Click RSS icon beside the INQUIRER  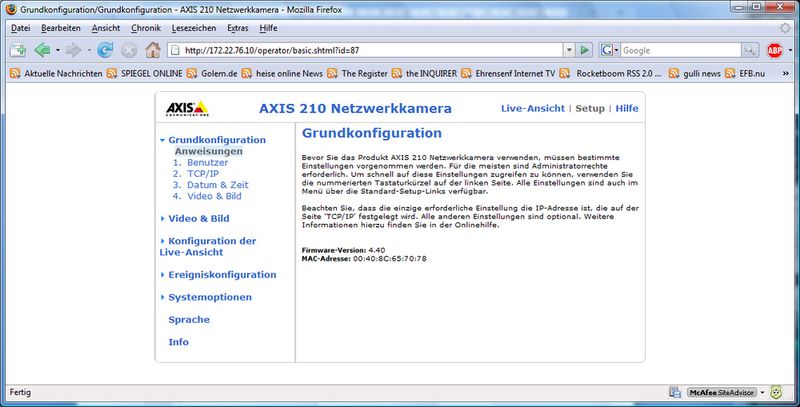(x=397, y=73)
